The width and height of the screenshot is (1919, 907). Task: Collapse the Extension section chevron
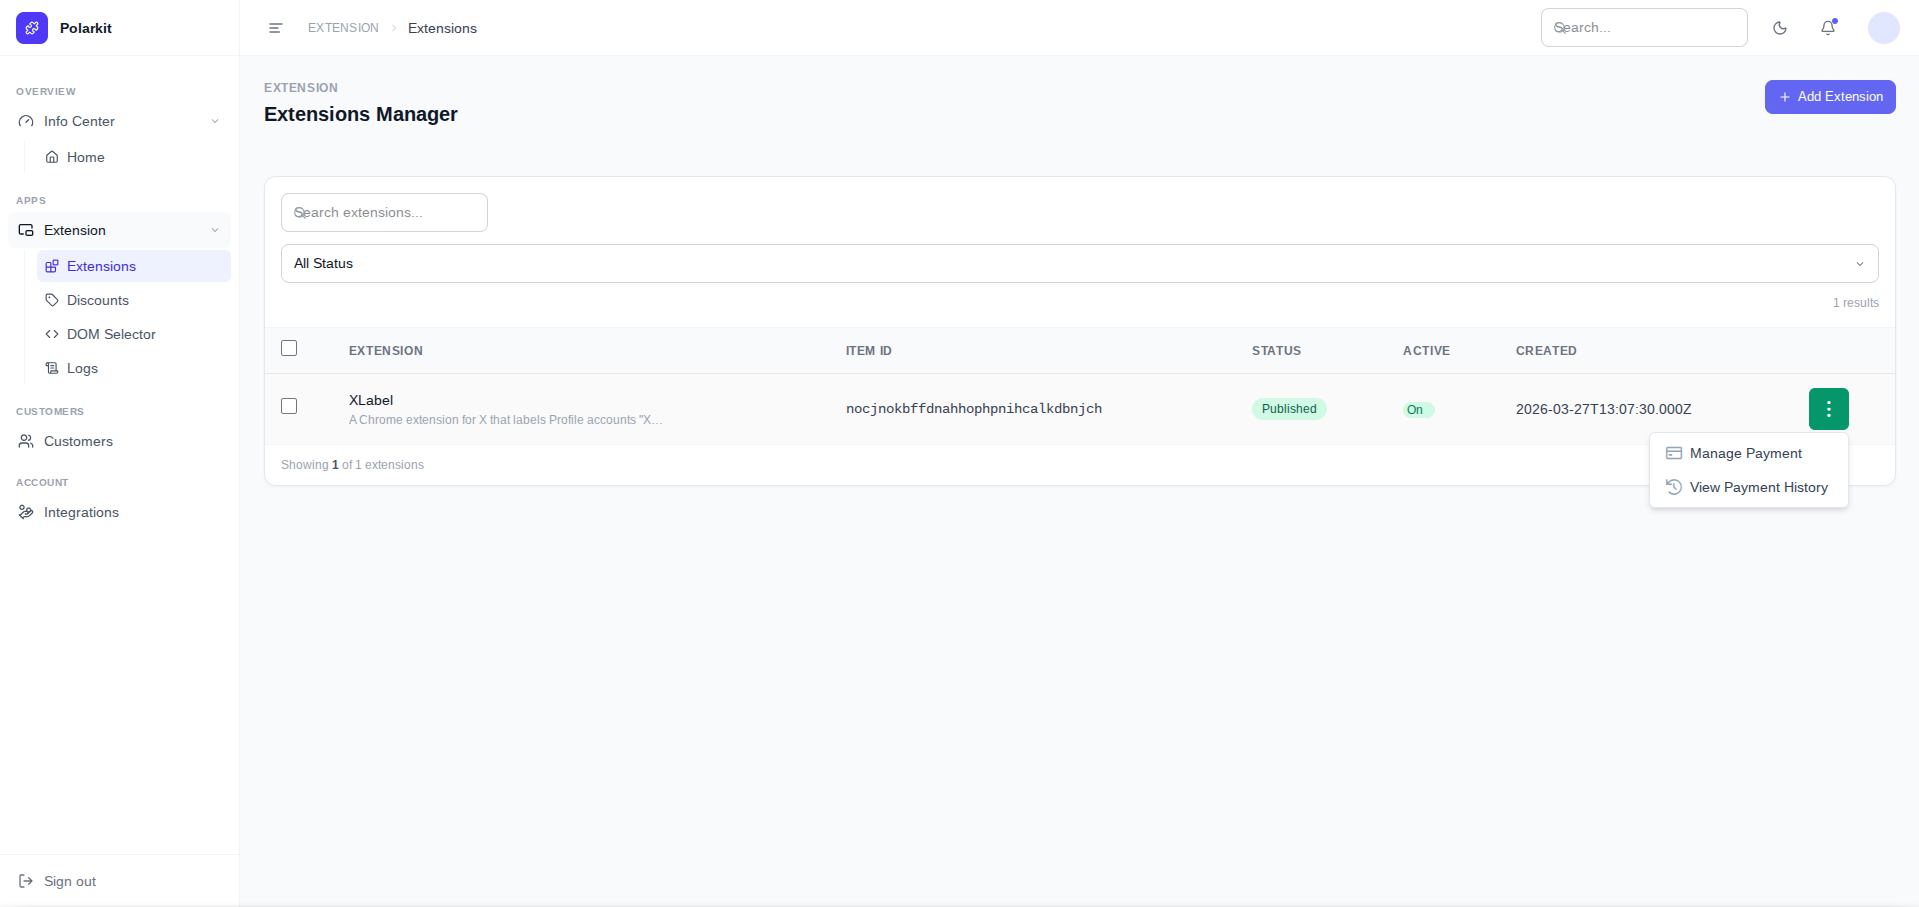pyautogui.click(x=215, y=230)
